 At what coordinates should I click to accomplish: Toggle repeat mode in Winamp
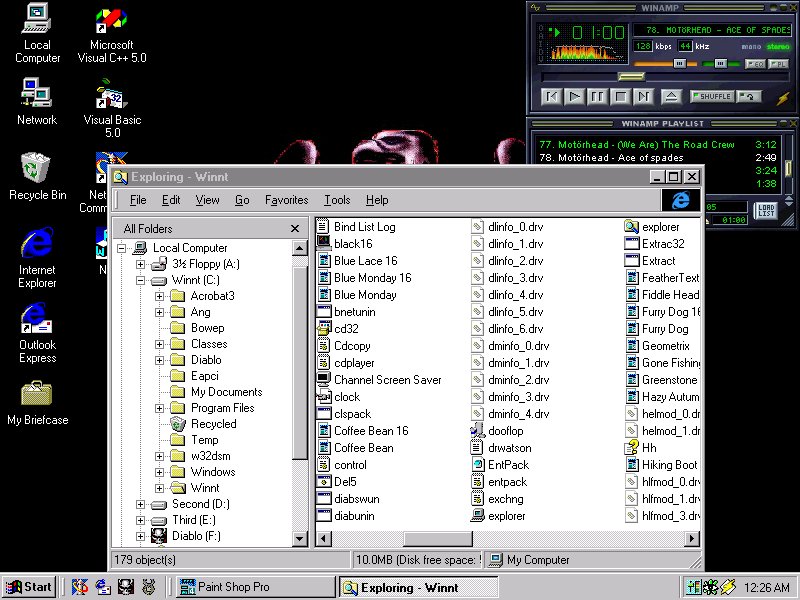pyautogui.click(x=748, y=96)
